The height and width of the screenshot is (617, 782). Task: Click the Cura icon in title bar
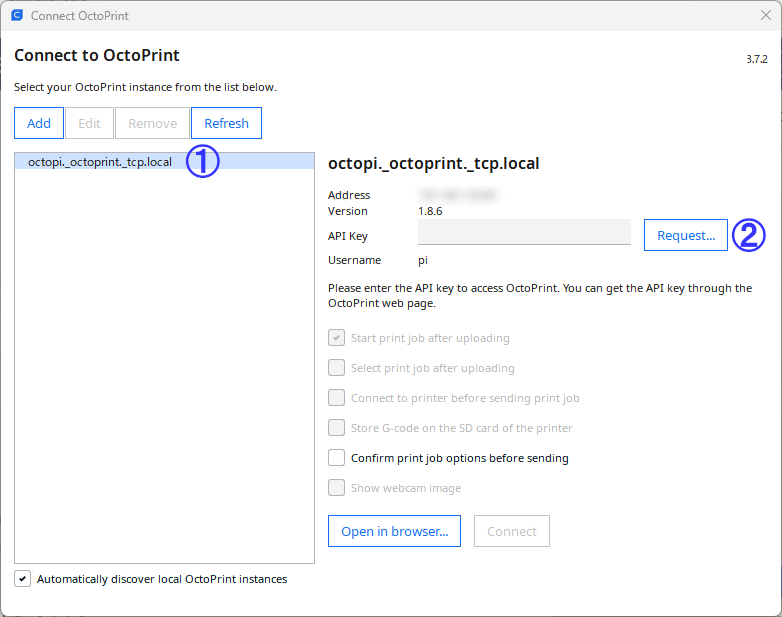(17, 15)
